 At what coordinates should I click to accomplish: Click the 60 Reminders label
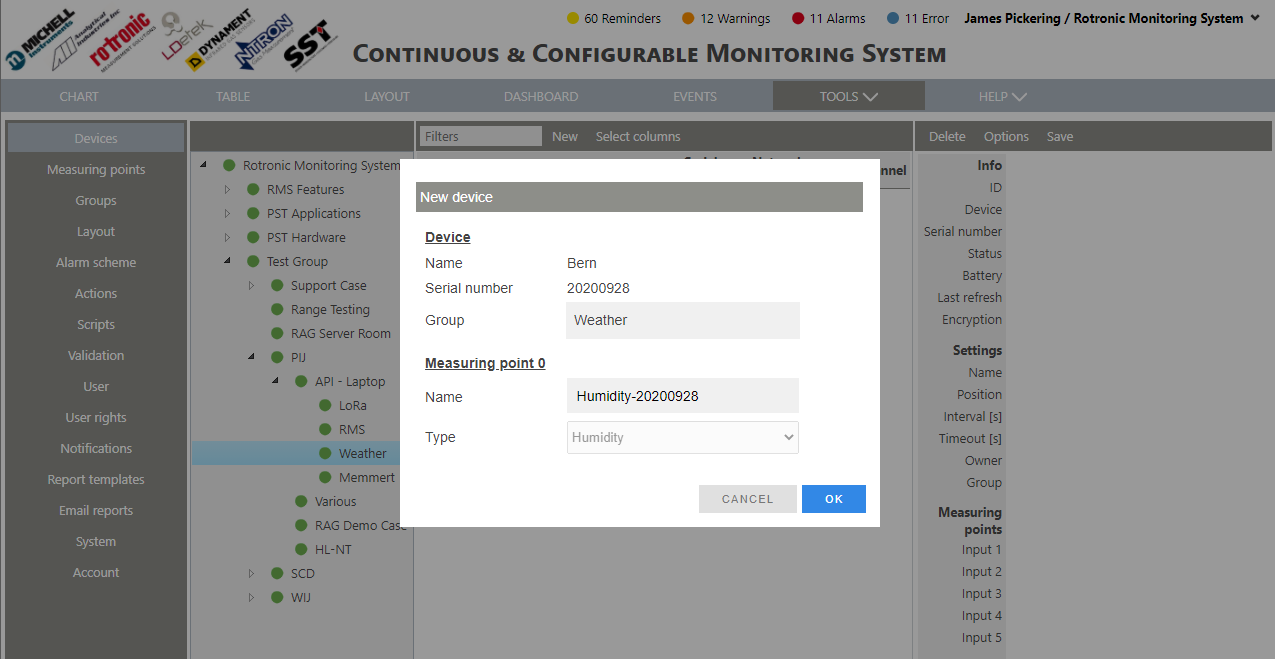(622, 18)
